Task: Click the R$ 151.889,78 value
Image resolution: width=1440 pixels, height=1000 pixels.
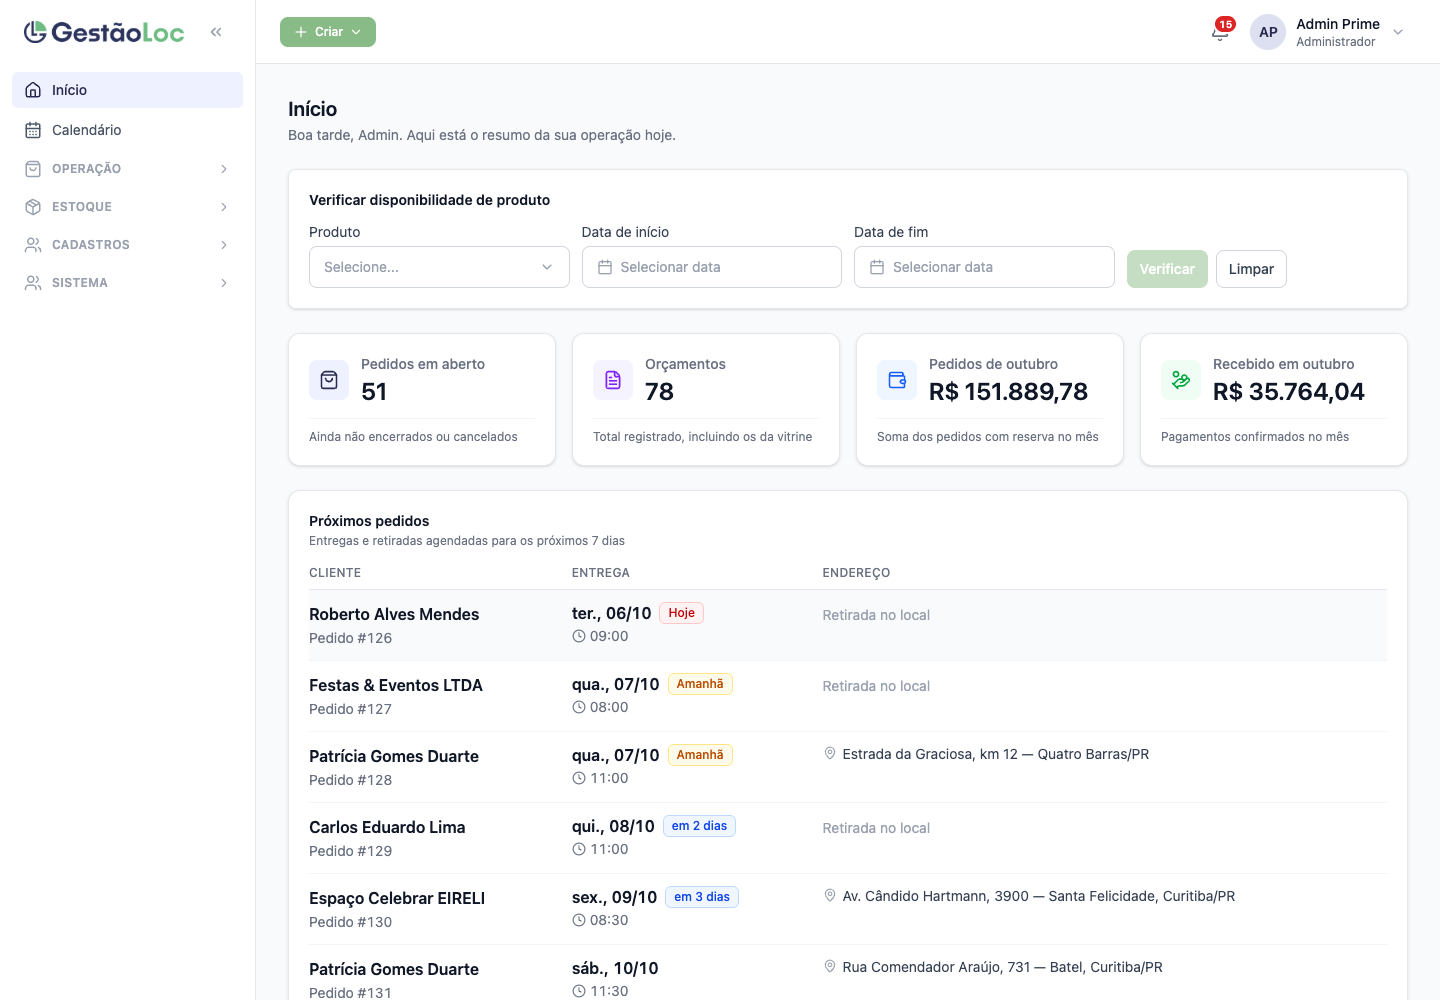Action: point(1008,391)
